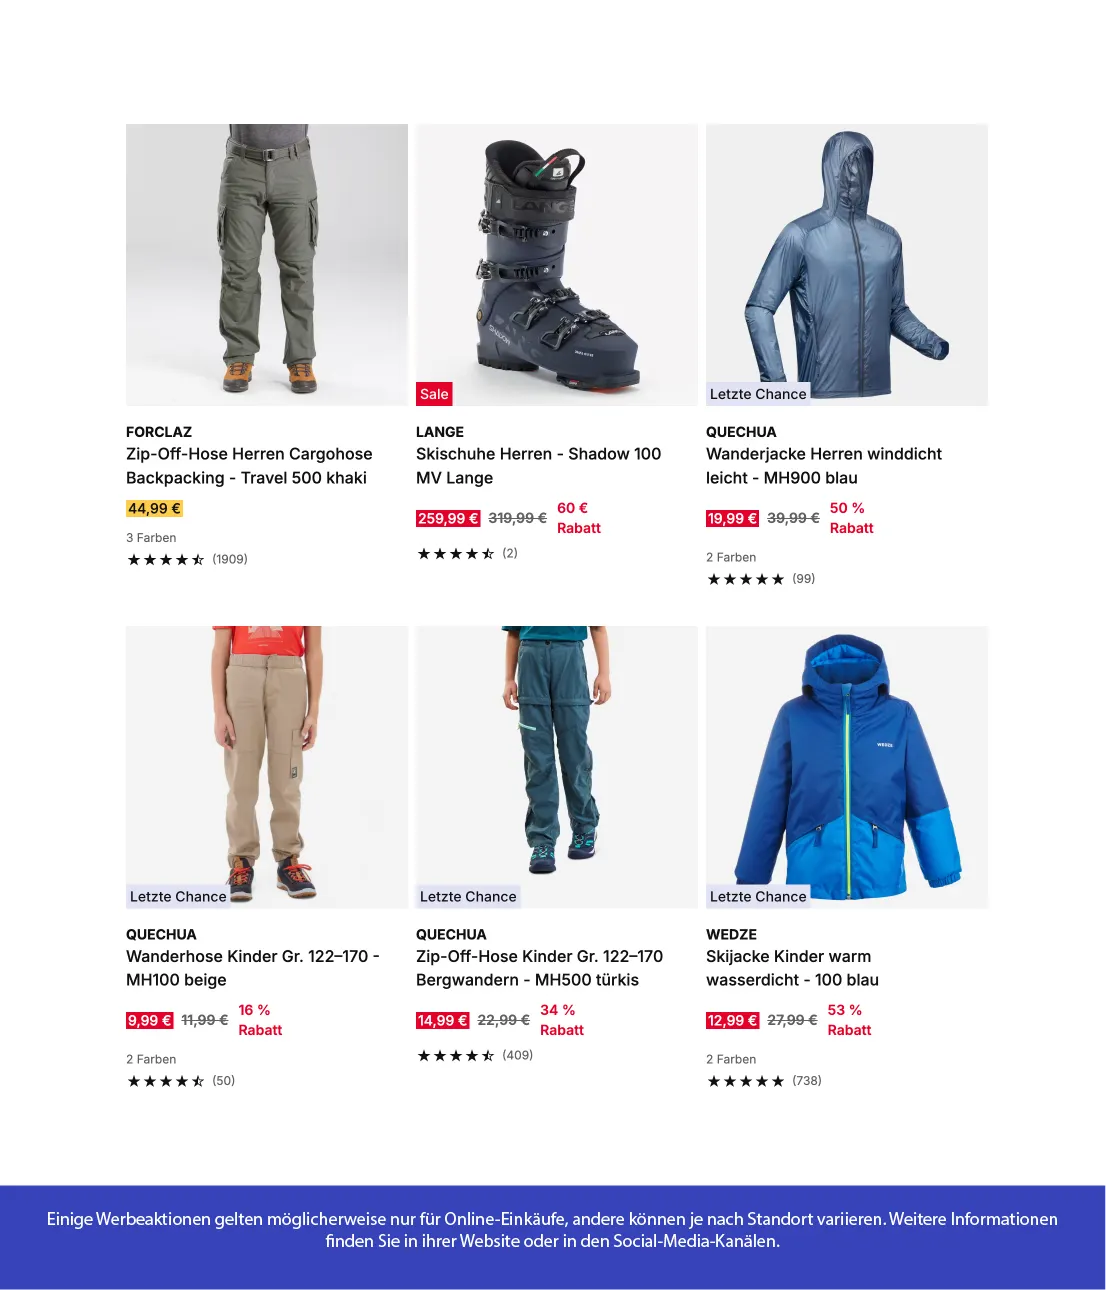Screen dimensions: 1106x1290
Task: Click star rating with 1909 reviews
Action: [x=187, y=560]
